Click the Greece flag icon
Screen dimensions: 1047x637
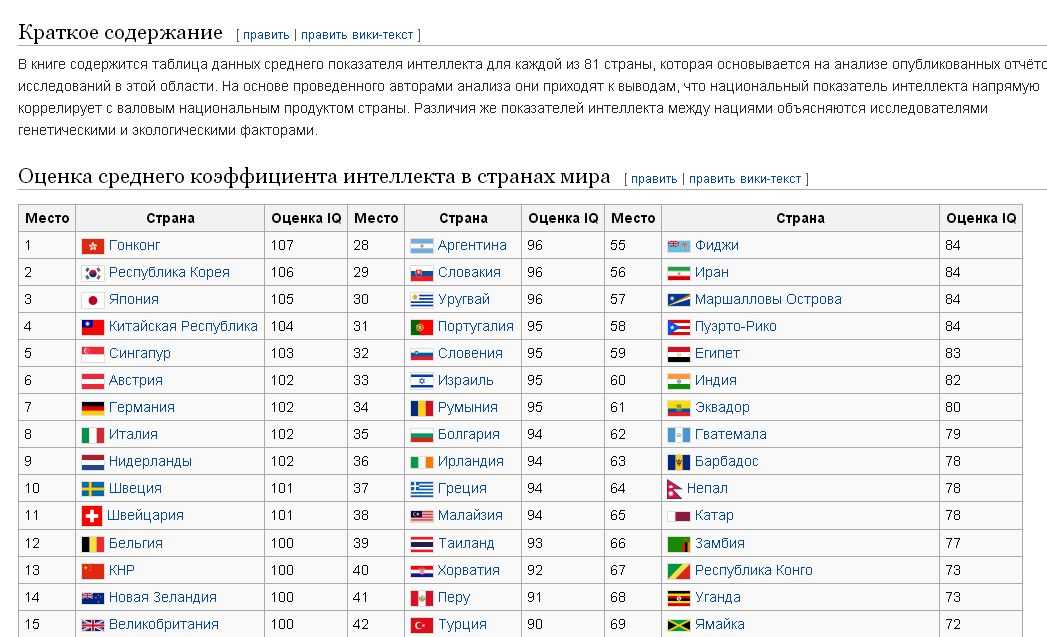422,489
